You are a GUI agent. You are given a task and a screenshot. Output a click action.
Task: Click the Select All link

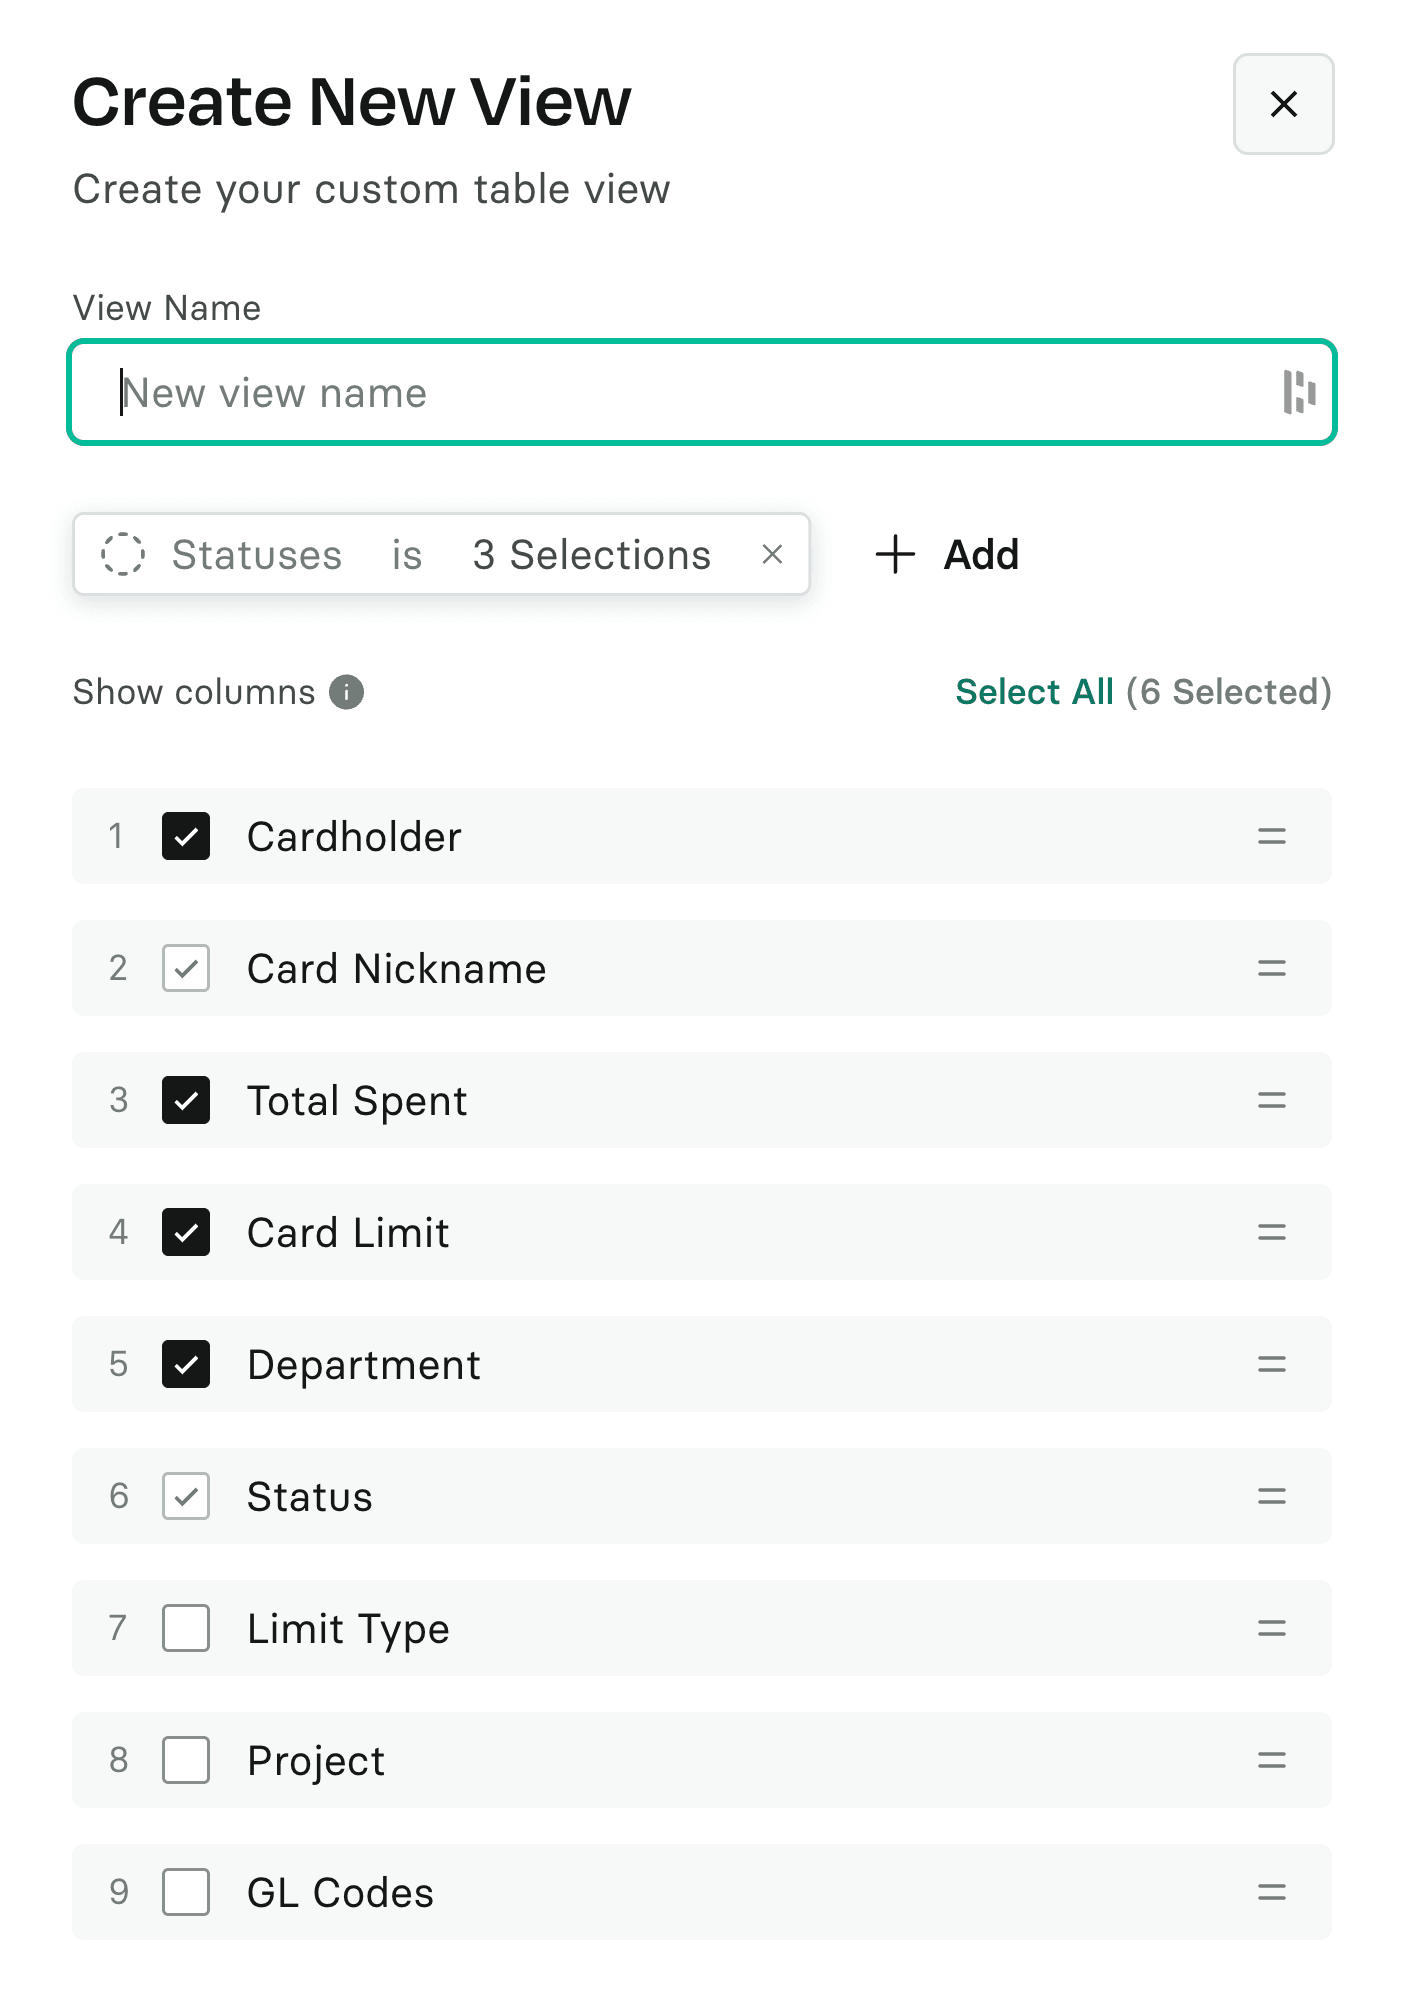(x=1034, y=692)
